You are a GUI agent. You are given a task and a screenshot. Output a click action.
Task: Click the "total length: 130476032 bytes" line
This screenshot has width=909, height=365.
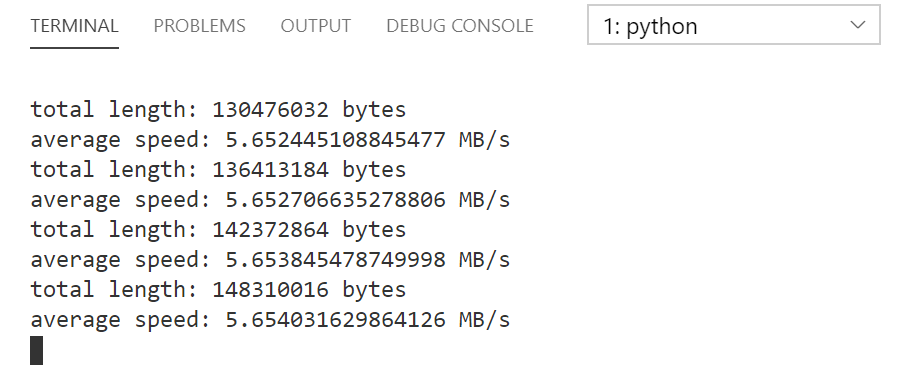(x=218, y=110)
